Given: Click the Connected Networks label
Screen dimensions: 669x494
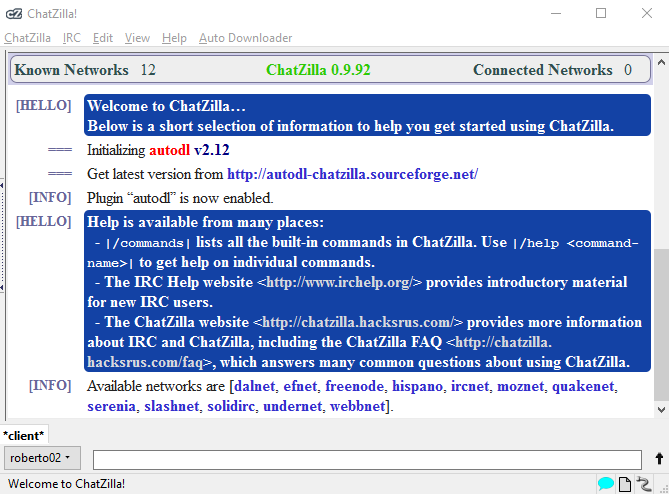Looking at the screenshot, I should pos(543,70).
